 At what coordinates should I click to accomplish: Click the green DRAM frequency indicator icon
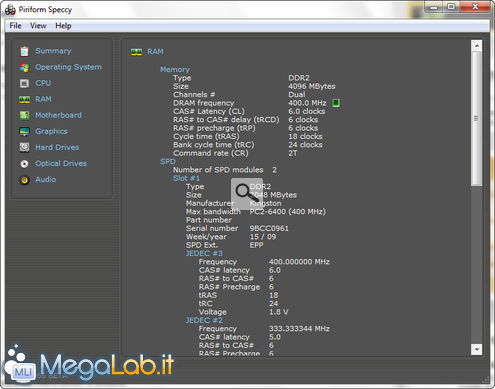(336, 103)
